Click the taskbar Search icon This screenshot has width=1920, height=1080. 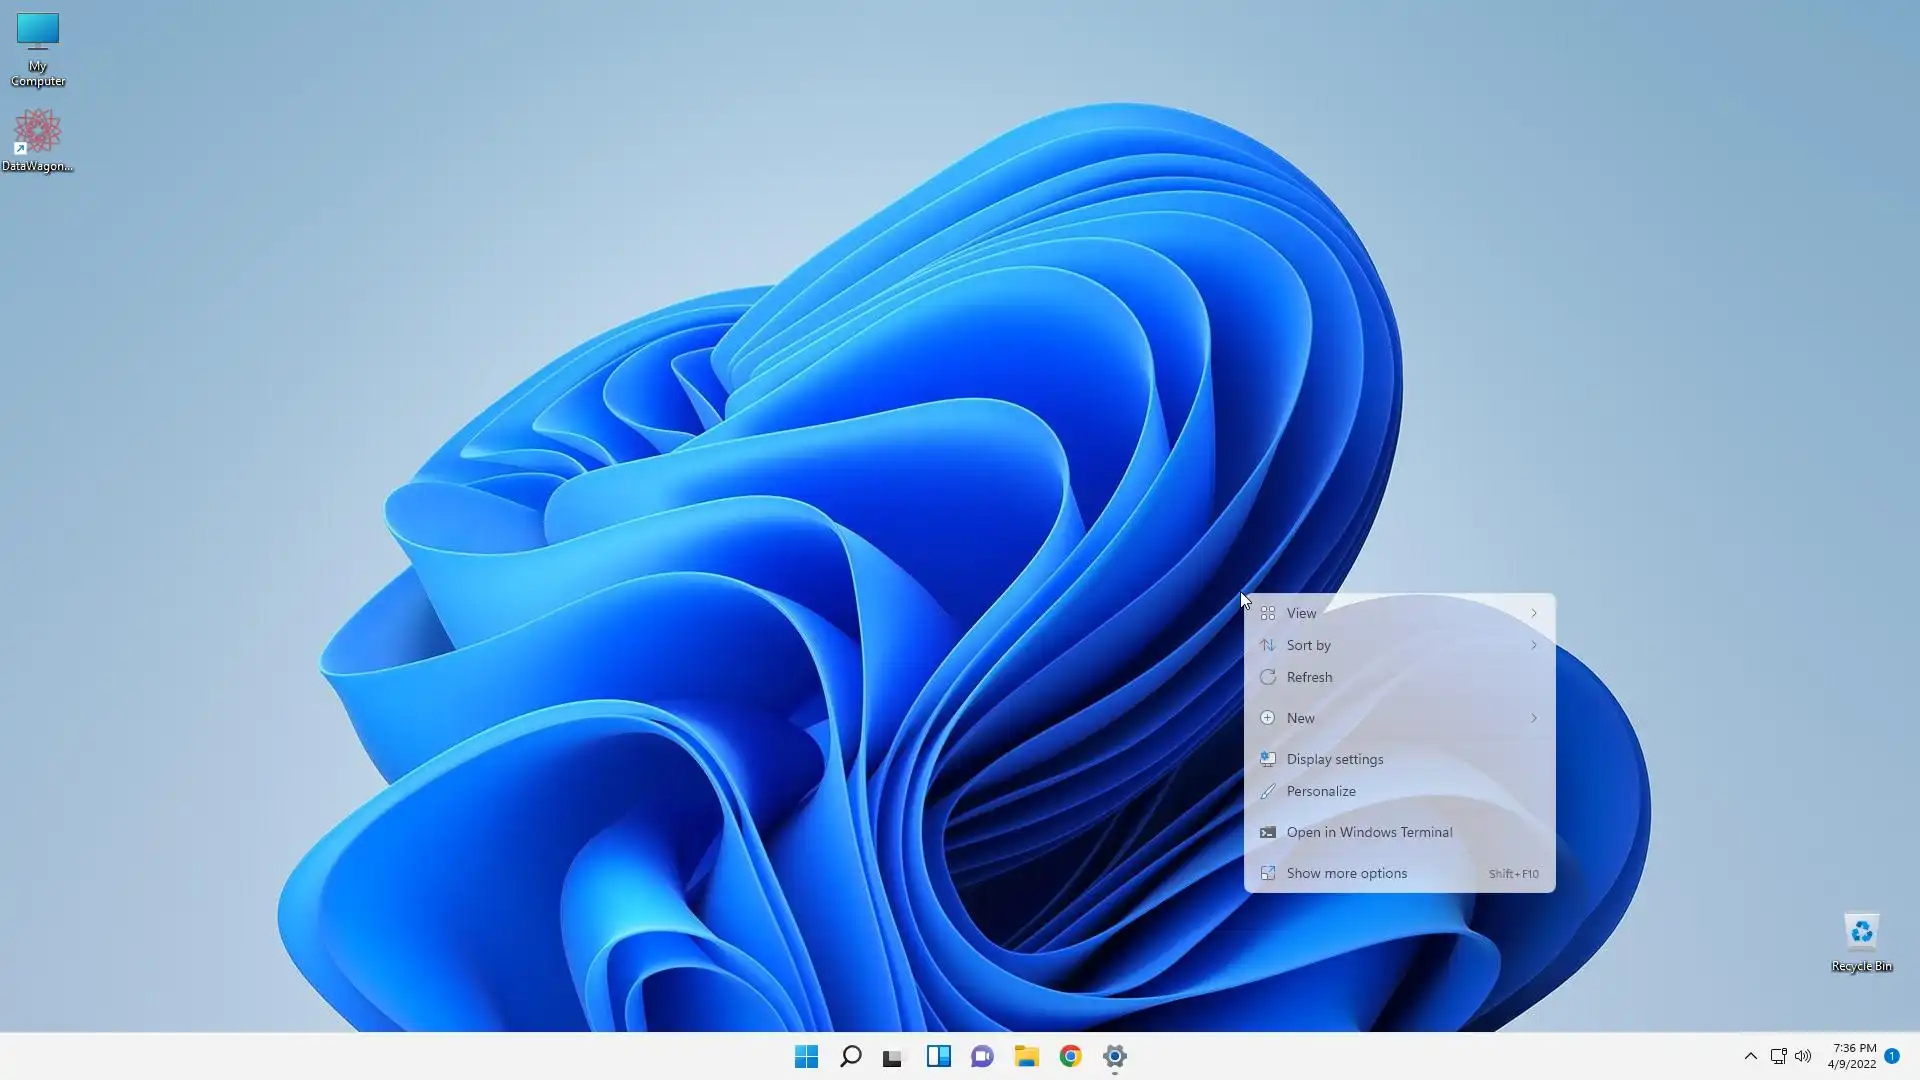tap(850, 1056)
